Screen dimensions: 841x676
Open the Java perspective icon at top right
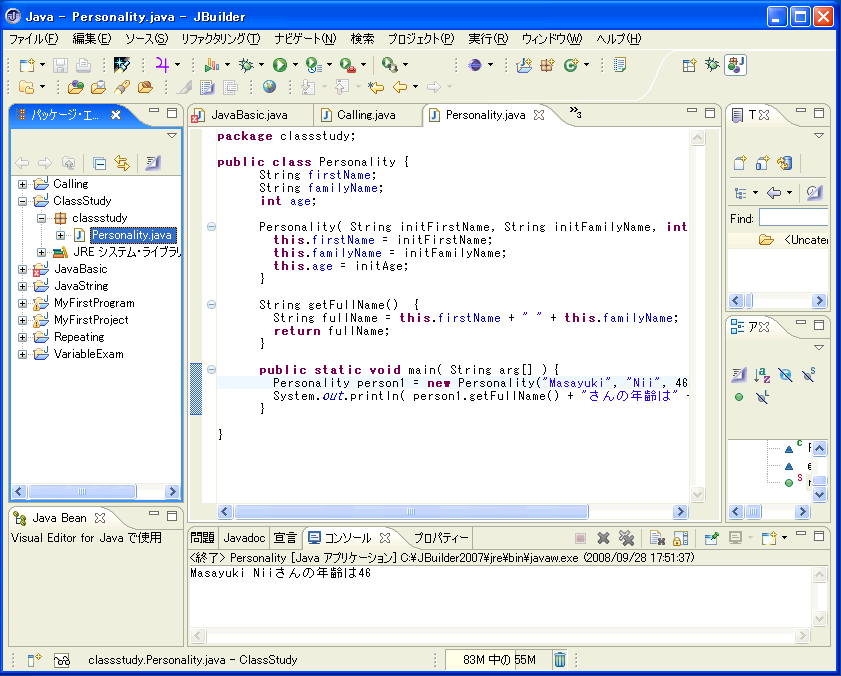click(736, 65)
